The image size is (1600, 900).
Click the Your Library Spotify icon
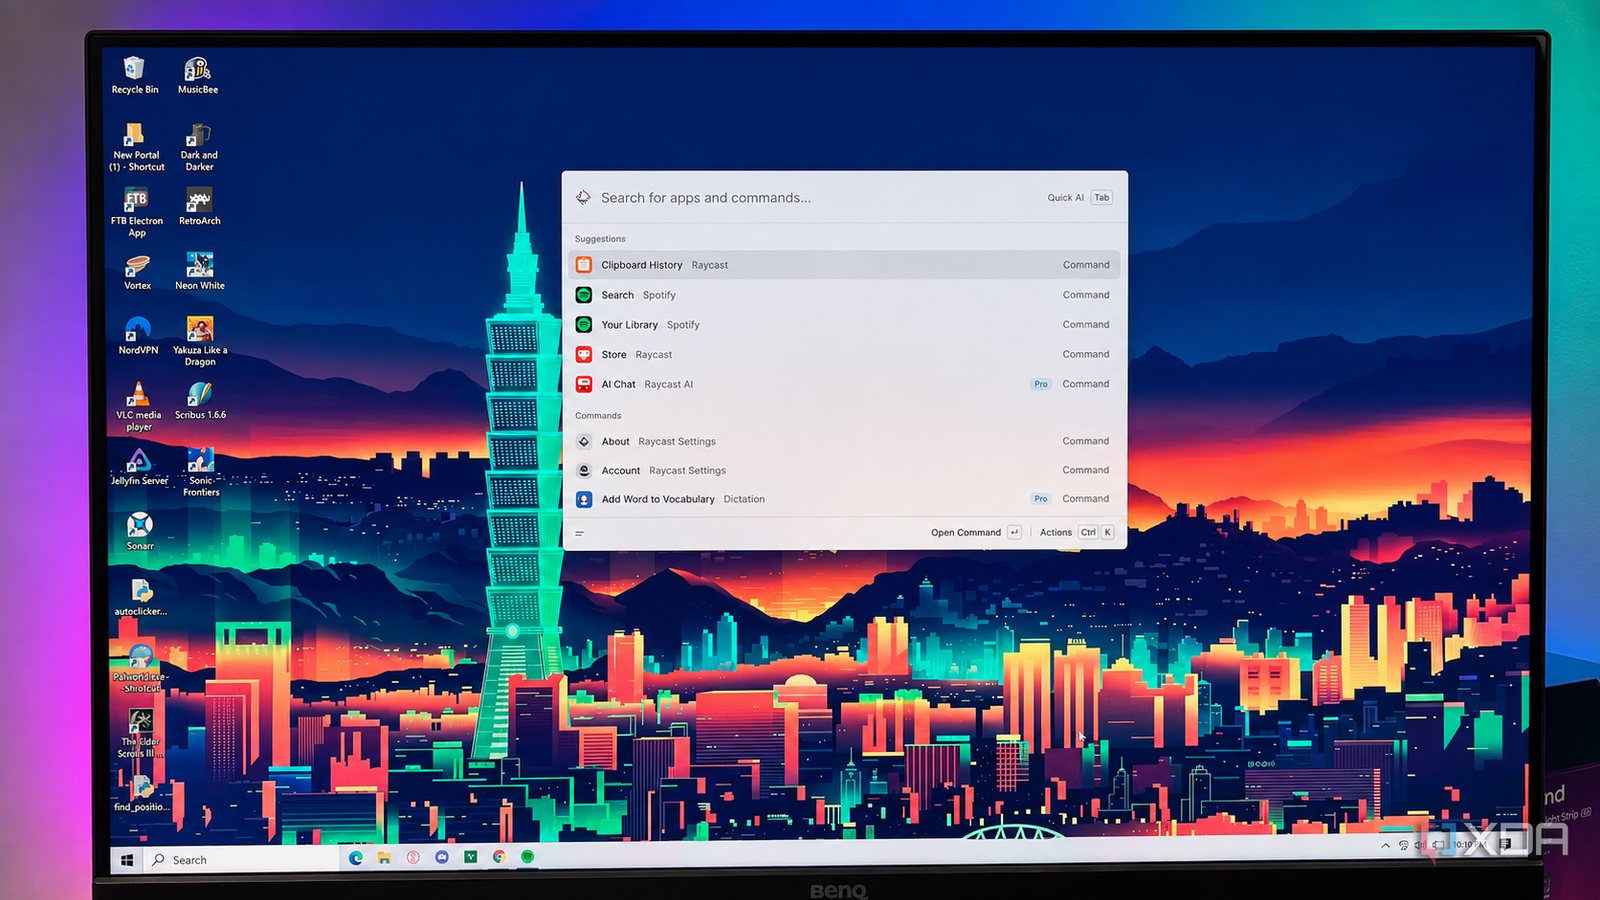pyautogui.click(x=584, y=325)
